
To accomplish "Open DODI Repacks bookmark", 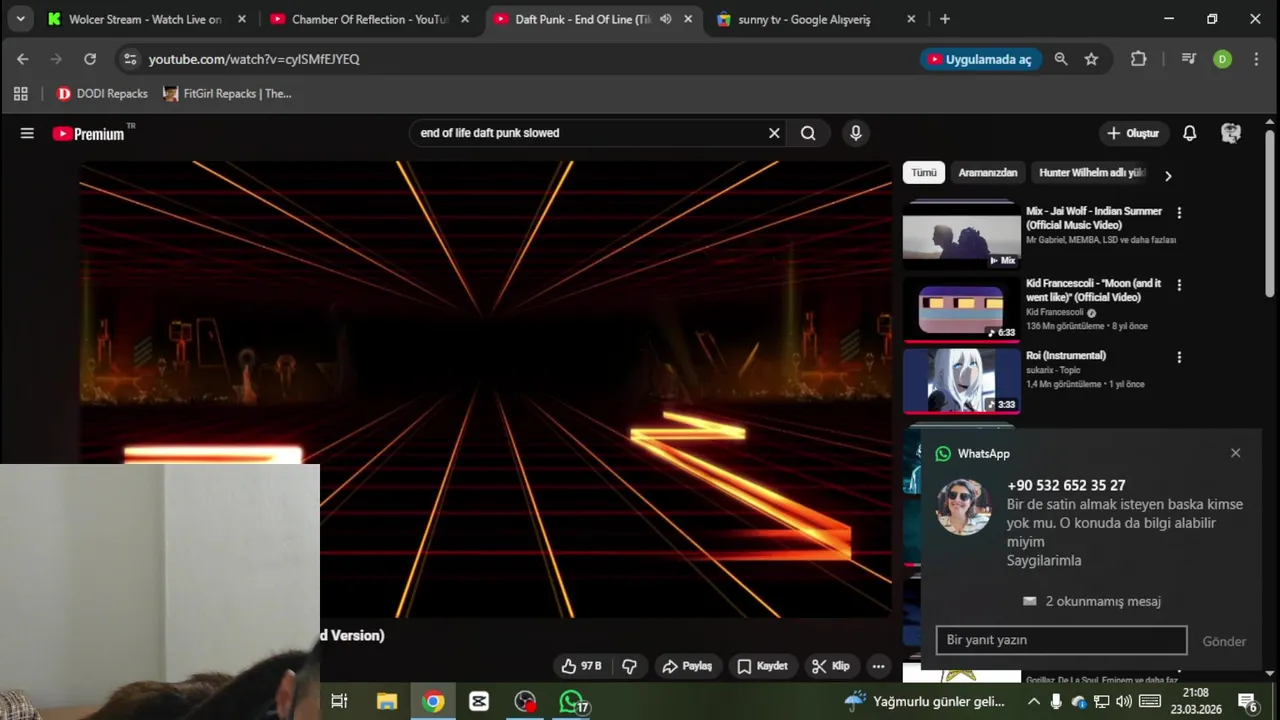I will (x=102, y=94).
